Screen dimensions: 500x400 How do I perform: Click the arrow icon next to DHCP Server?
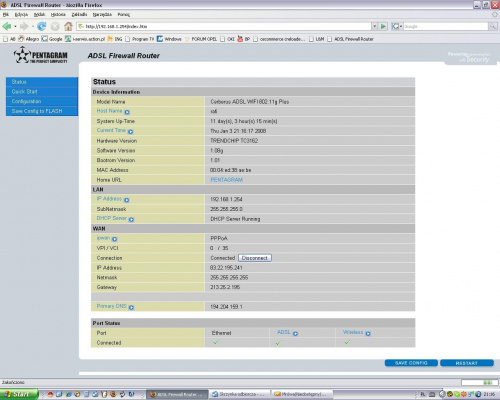click(131, 219)
